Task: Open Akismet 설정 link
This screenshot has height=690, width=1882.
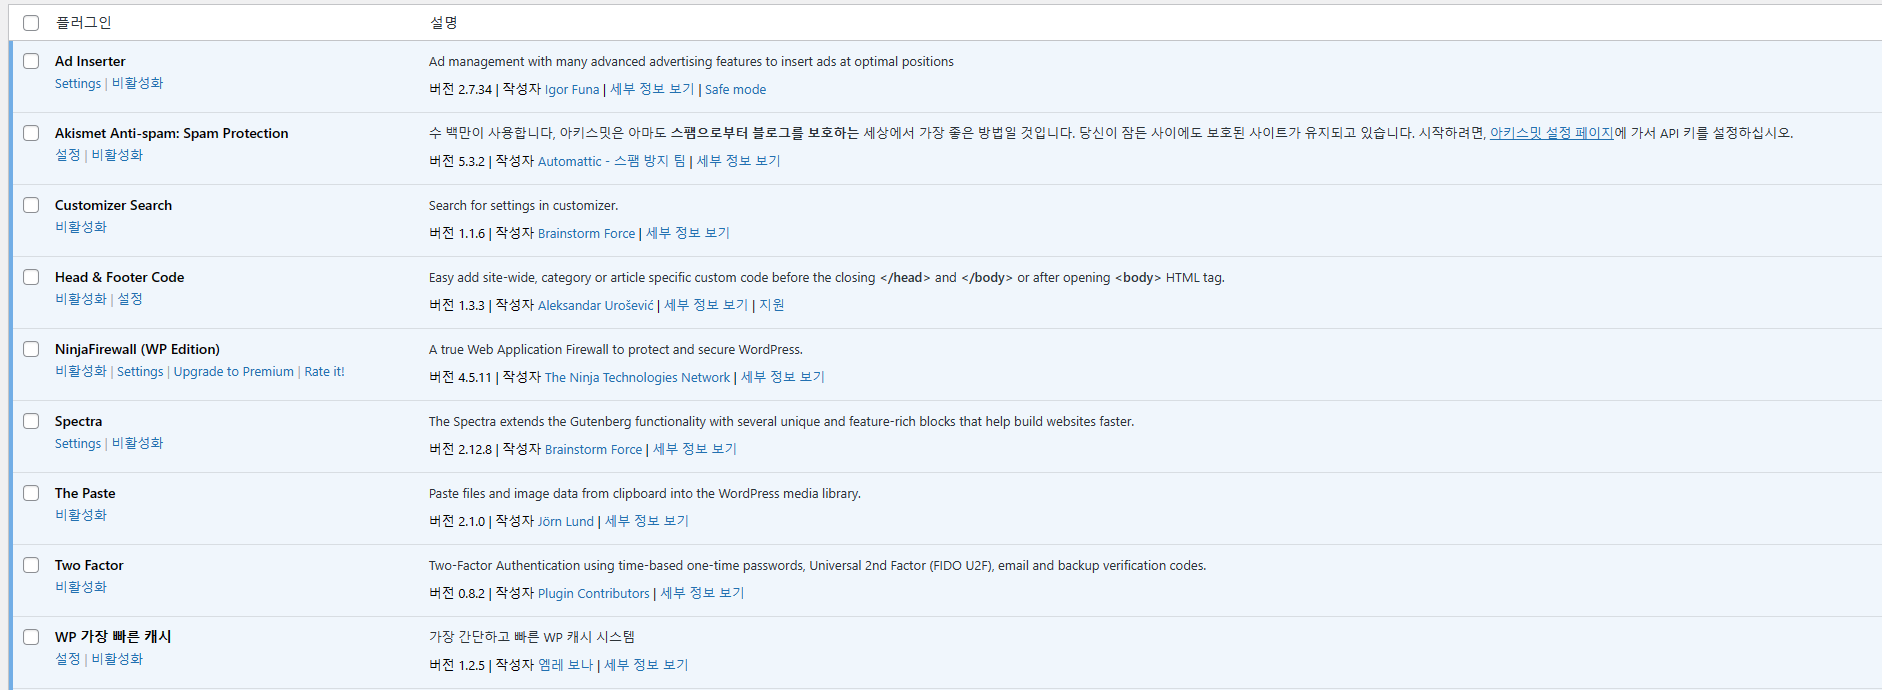Action: coord(67,156)
